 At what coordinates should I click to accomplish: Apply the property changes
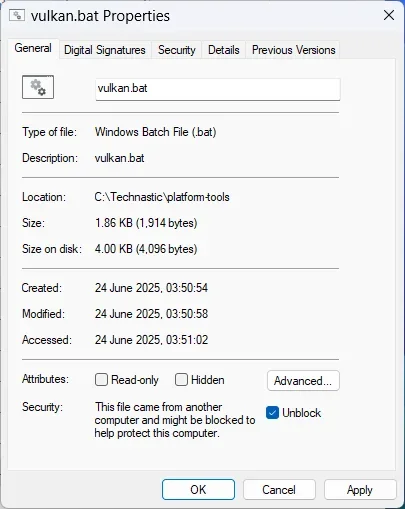tap(360, 489)
